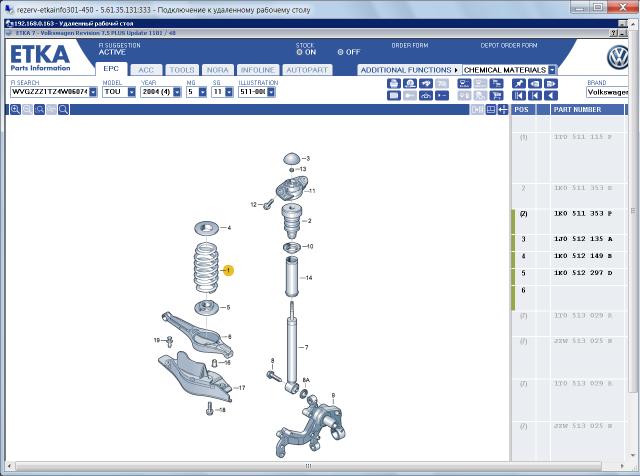Screen dimensions: 640x476
Task: Open the NORA tab
Action: (x=218, y=70)
